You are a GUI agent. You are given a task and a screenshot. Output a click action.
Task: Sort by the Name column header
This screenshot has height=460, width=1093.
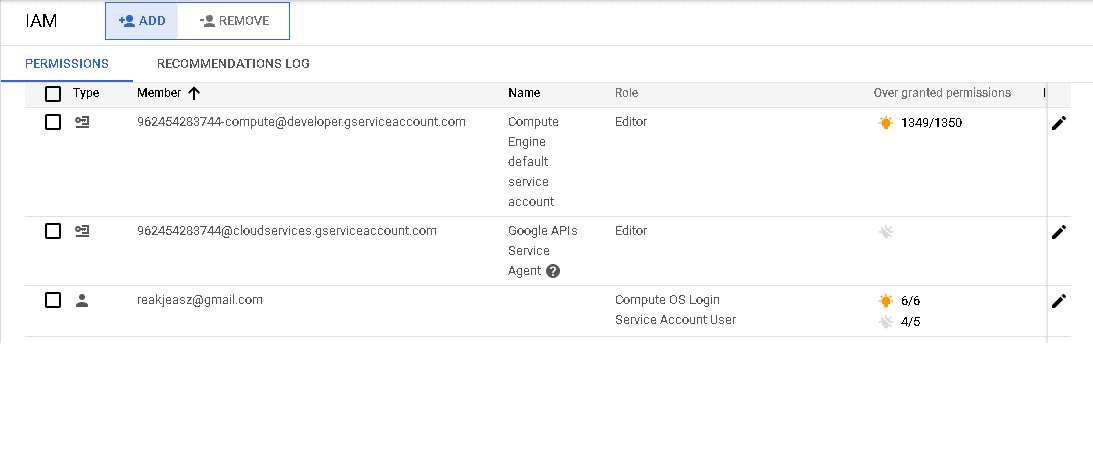tap(523, 93)
